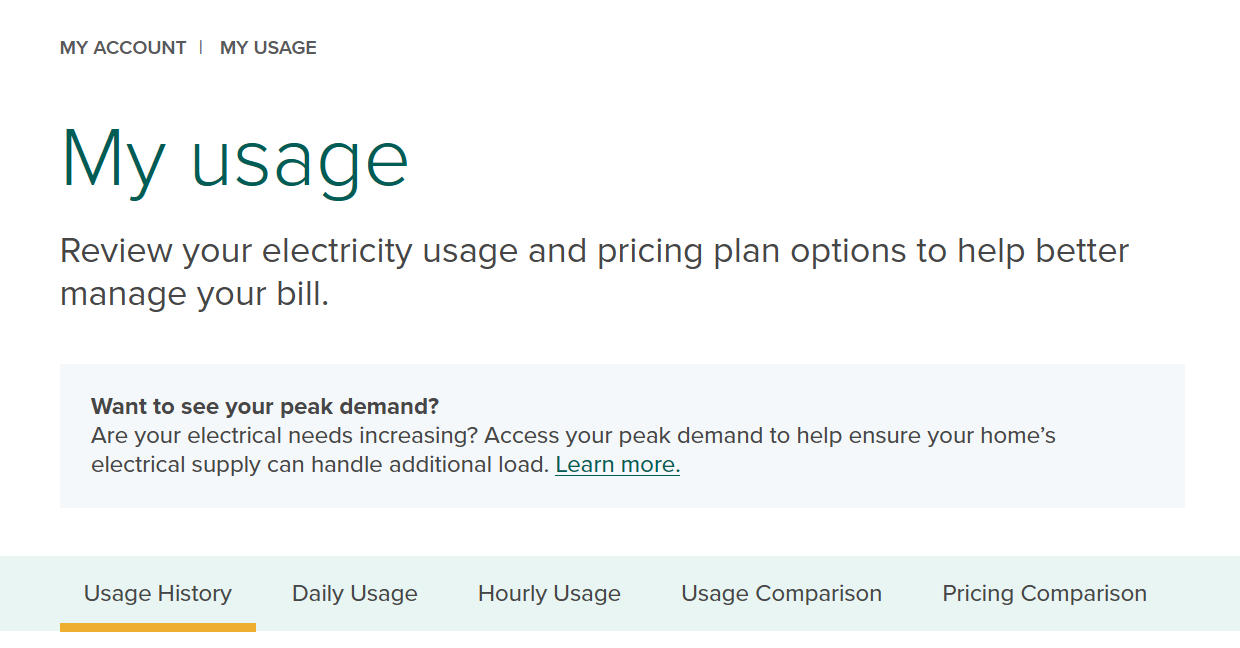1240x648 pixels.
Task: Select the "Want to see your peak demand?" heading
Action: click(265, 407)
